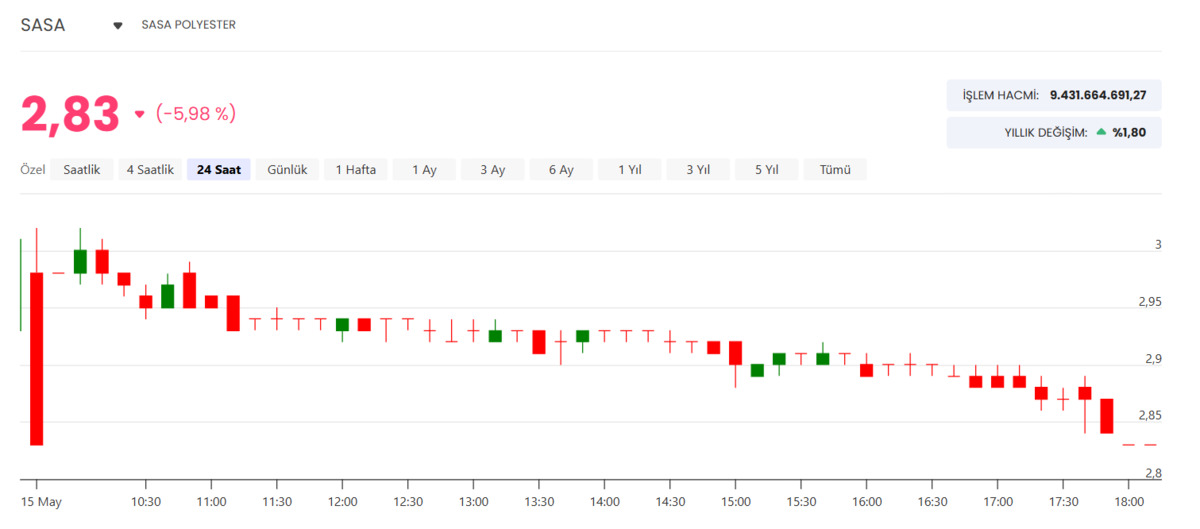
Task: Select the Saatlik time range tab
Action: (x=82, y=170)
